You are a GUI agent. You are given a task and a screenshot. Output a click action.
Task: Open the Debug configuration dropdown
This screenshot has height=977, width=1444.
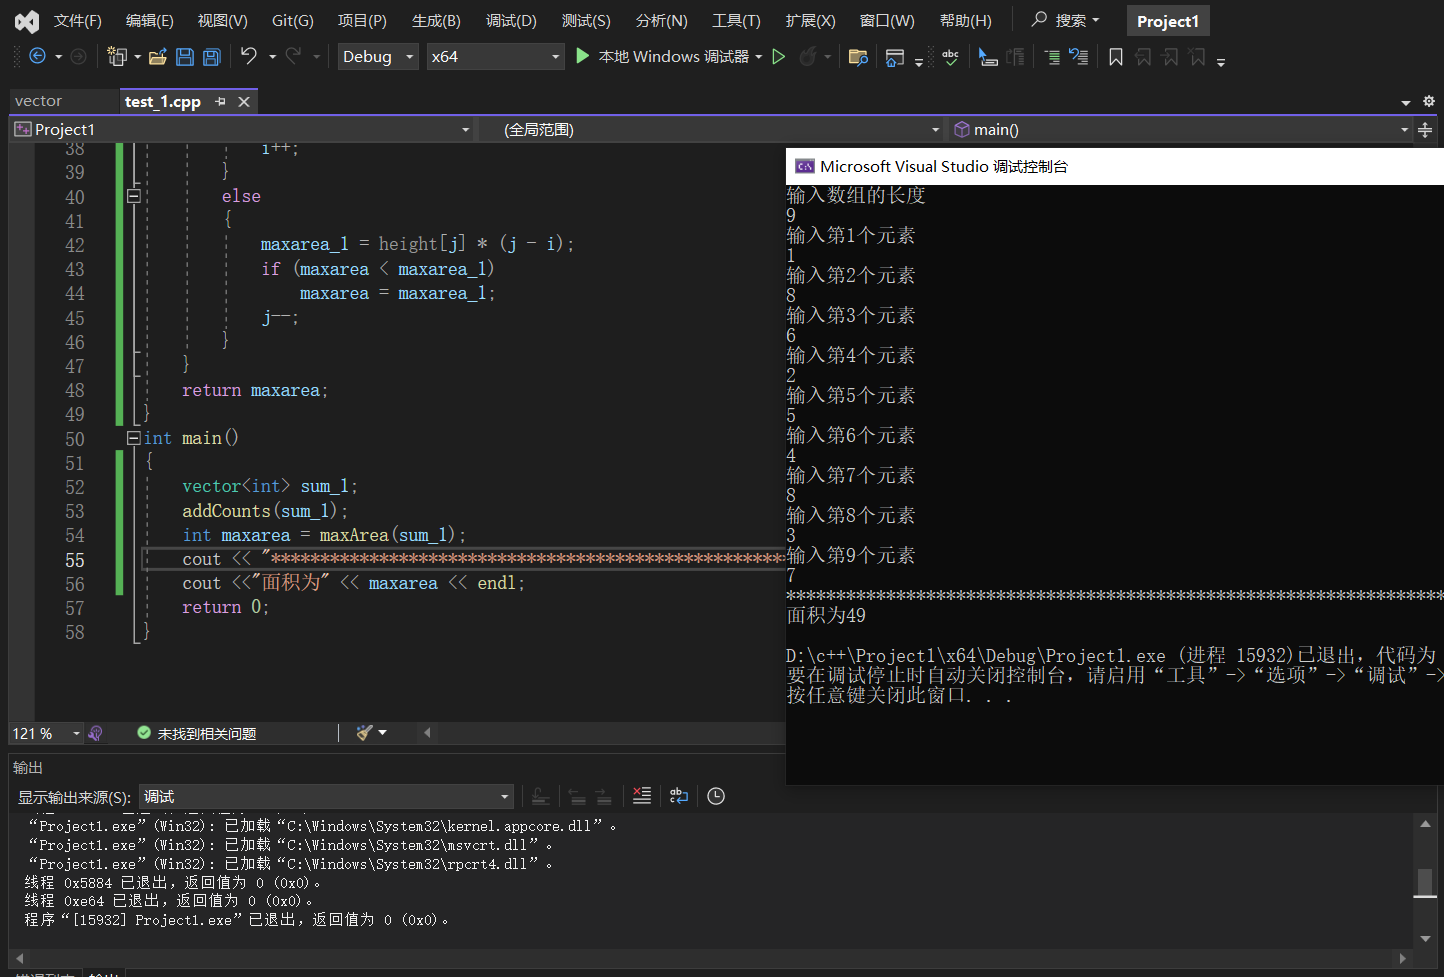point(378,57)
